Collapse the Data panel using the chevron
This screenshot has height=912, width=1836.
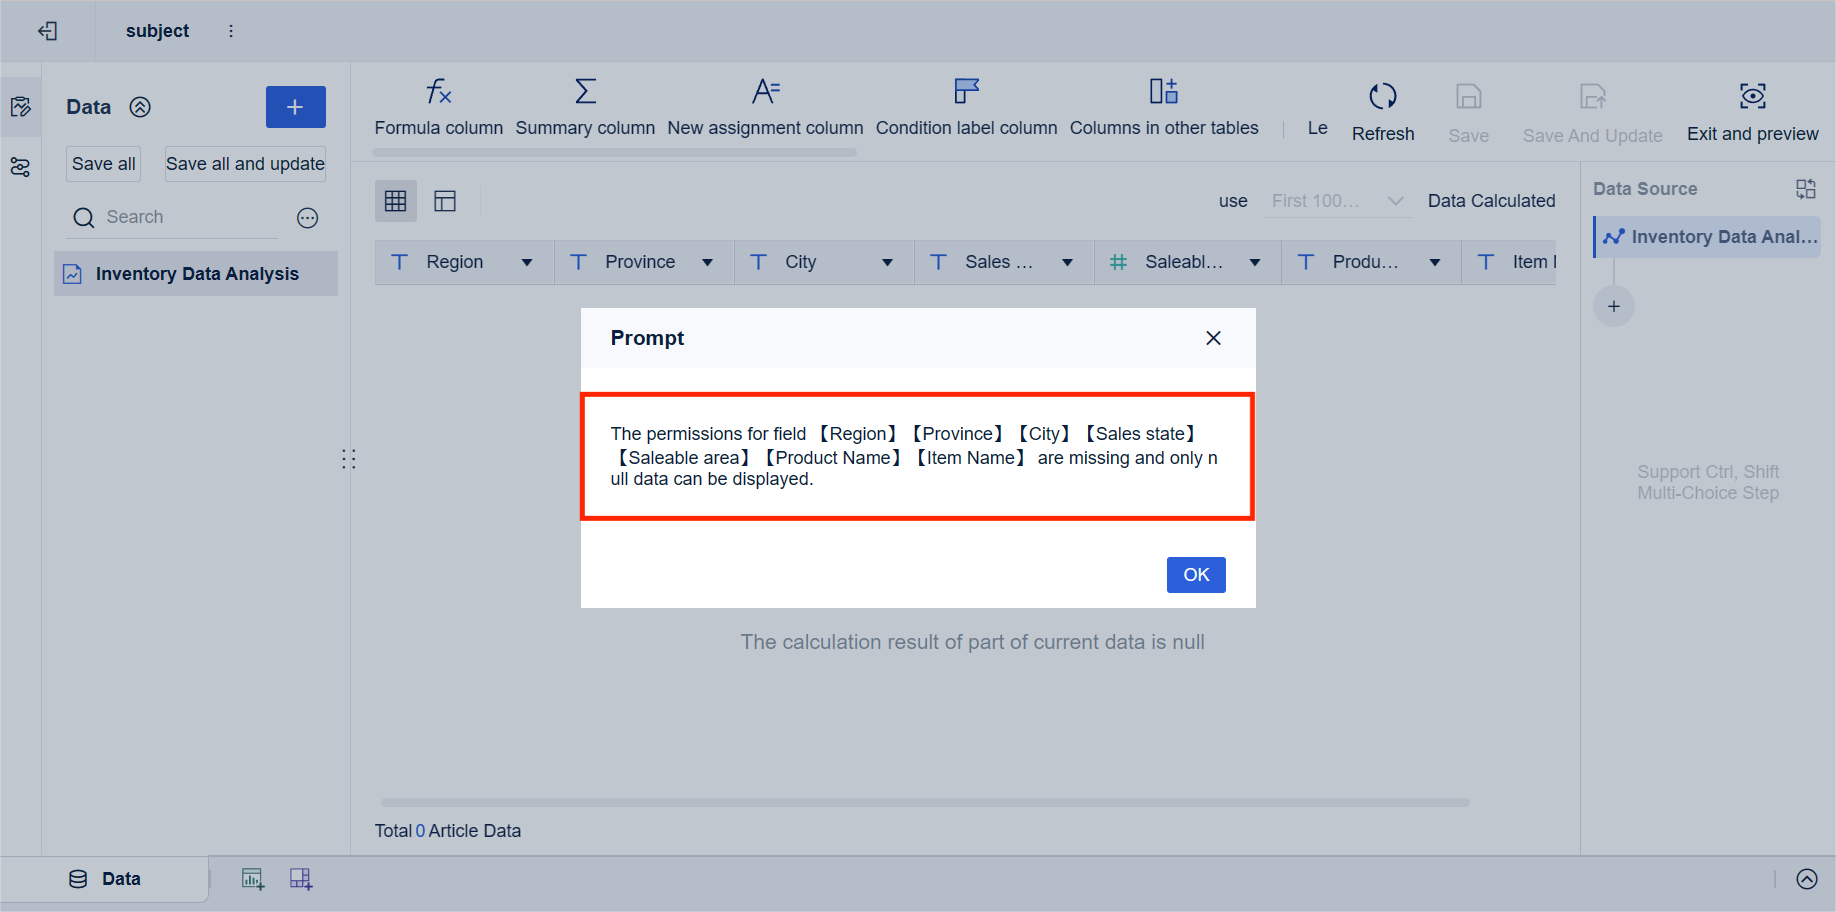pyautogui.click(x=140, y=107)
